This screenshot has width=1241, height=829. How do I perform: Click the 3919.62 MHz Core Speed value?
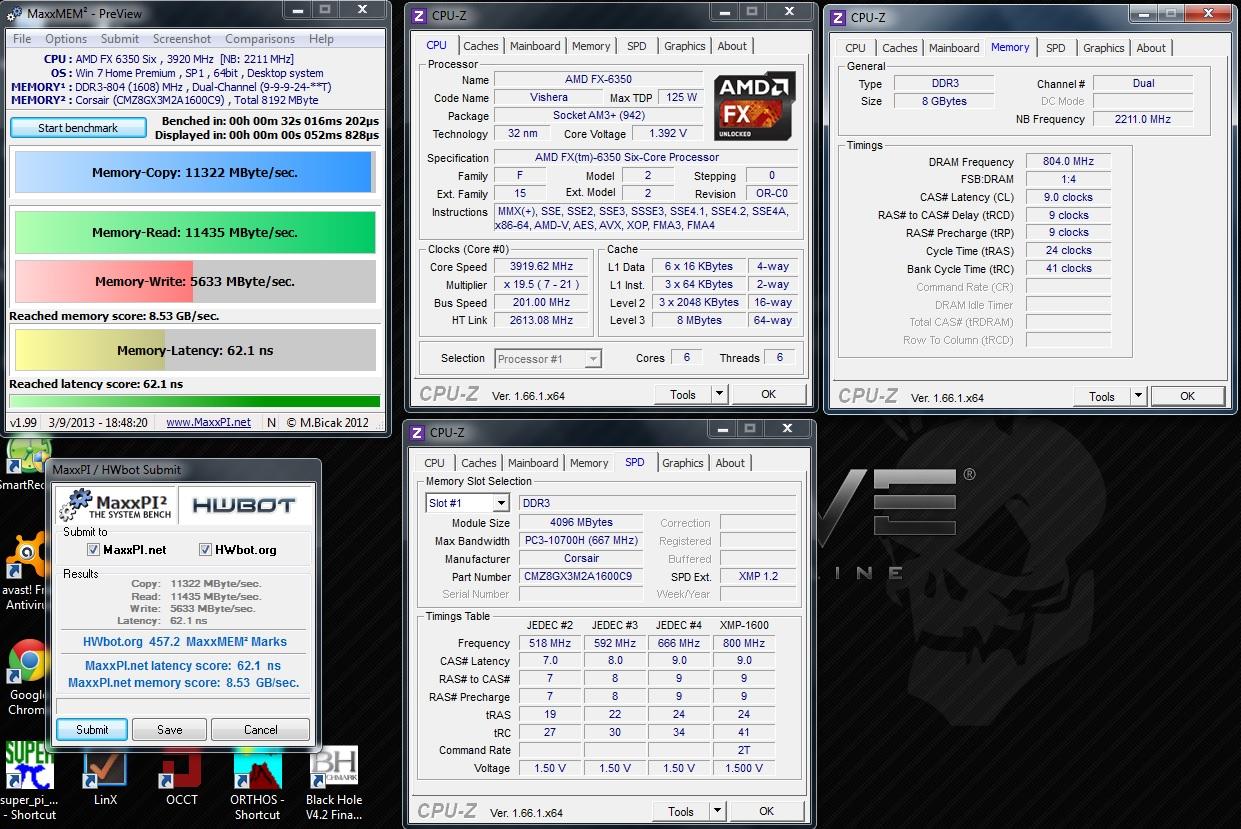pos(542,267)
